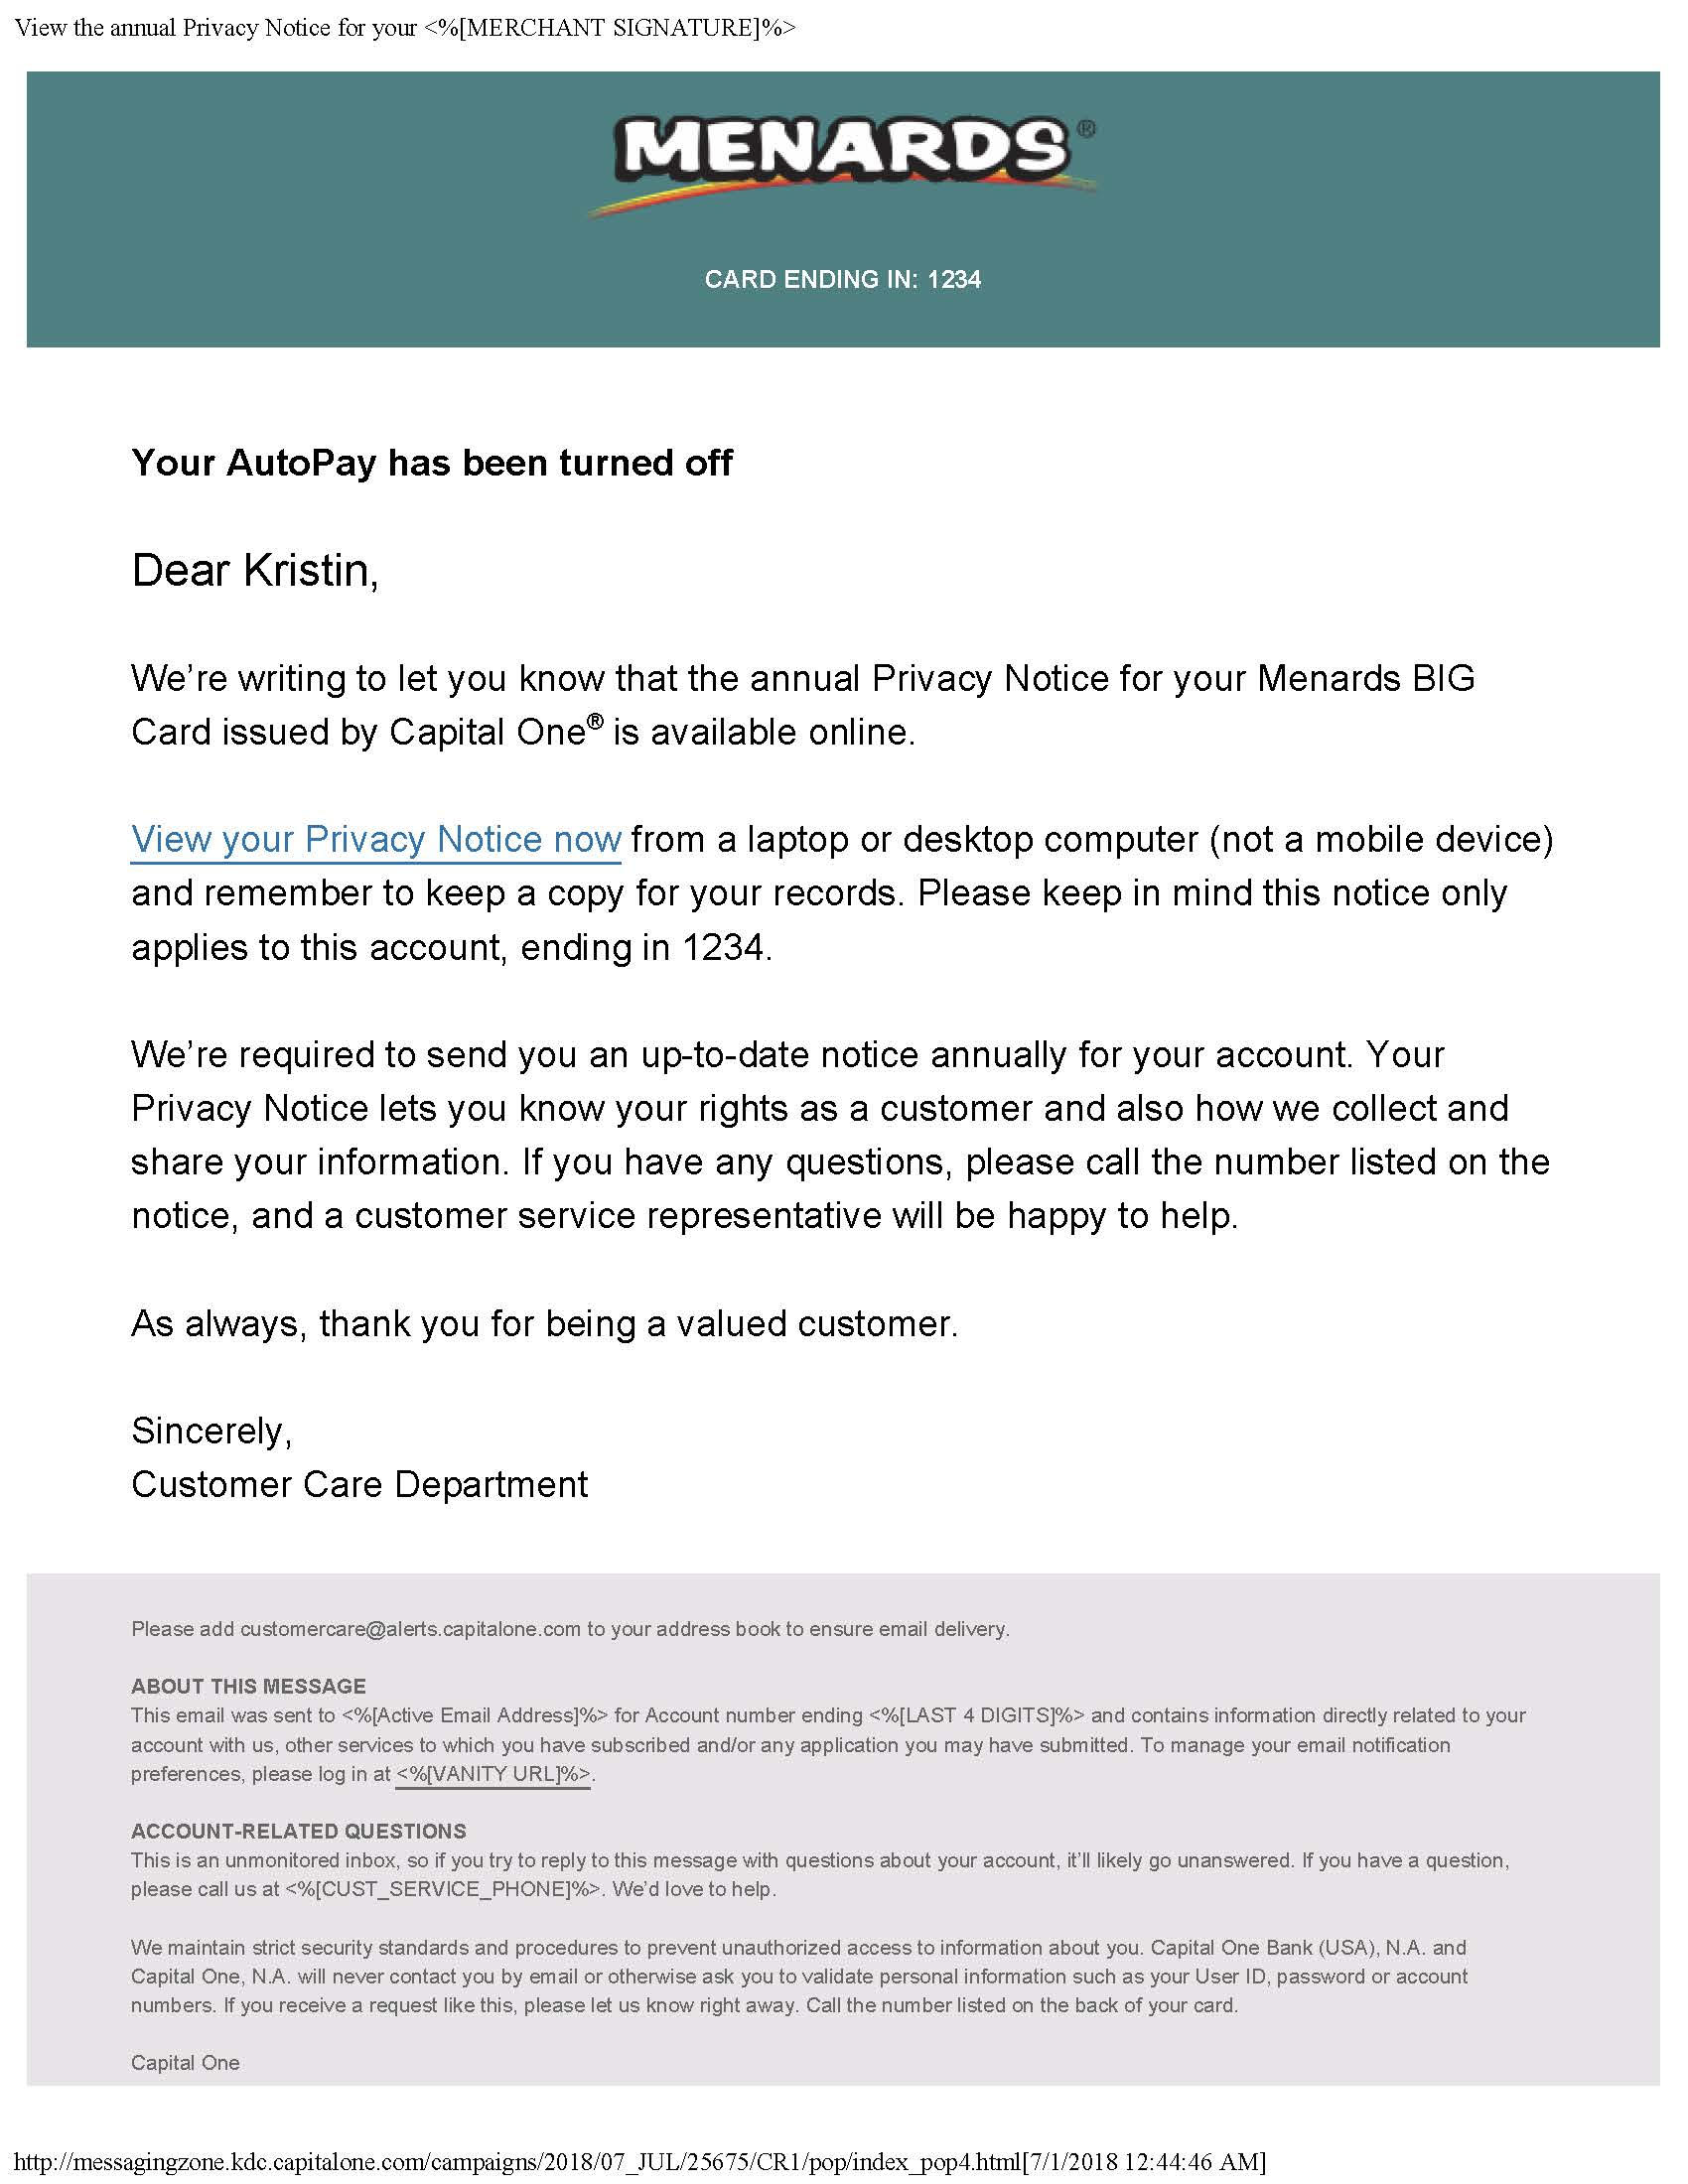Image resolution: width=1688 pixels, height=2184 pixels.
Task: Click the thank you for being a valued customer line
Action: [x=545, y=1323]
